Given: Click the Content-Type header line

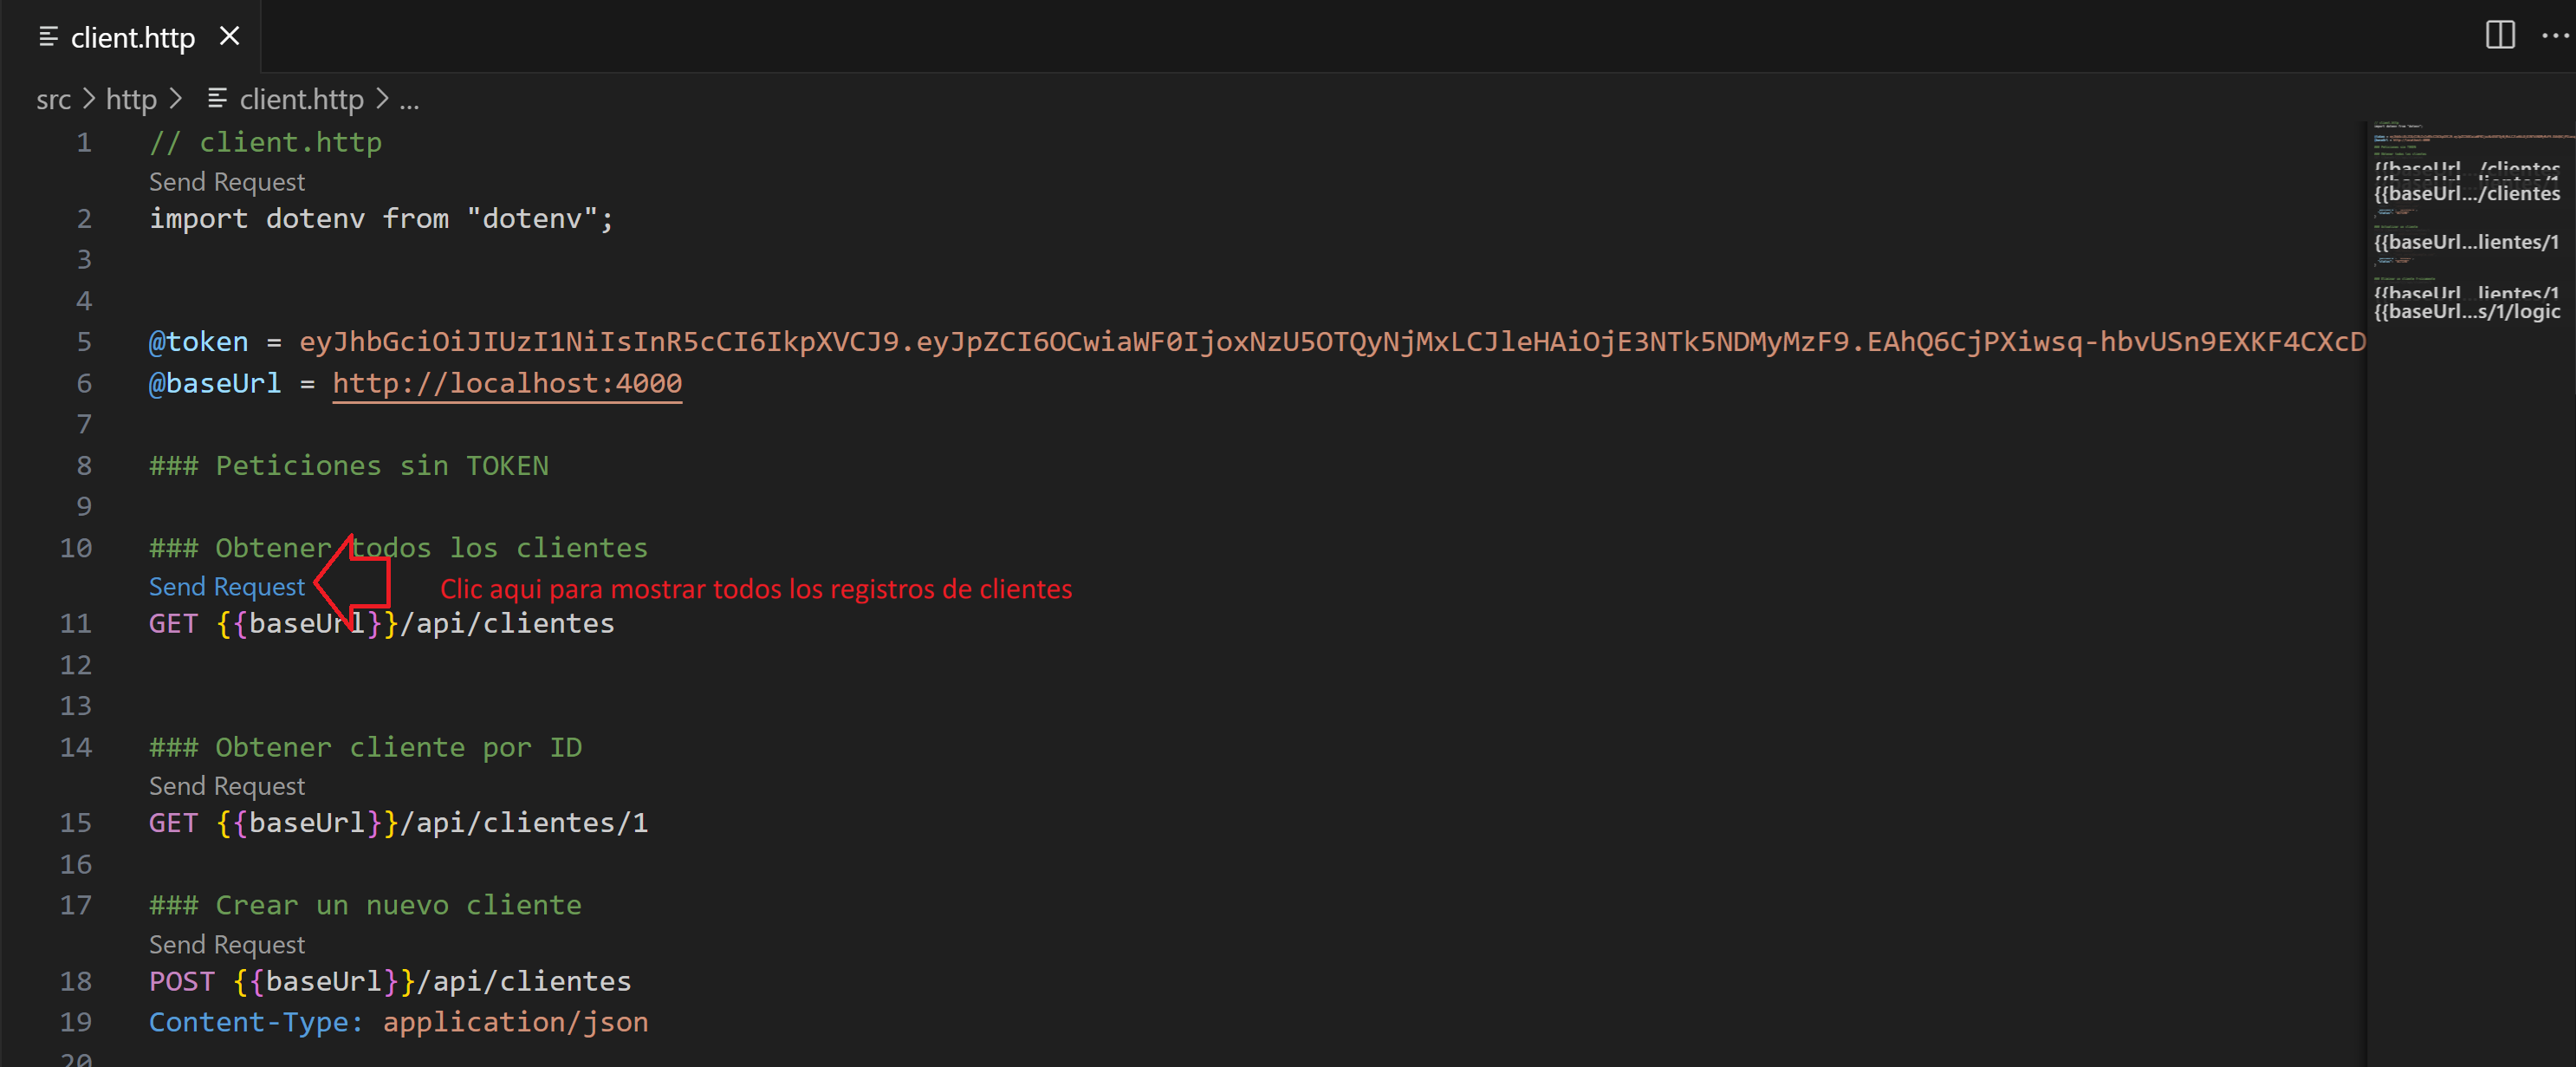Looking at the screenshot, I should coord(398,1022).
